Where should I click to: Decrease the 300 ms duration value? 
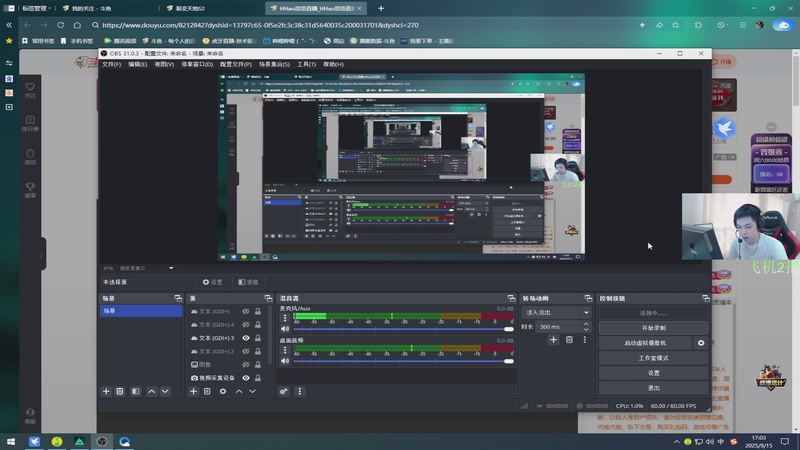(586, 330)
